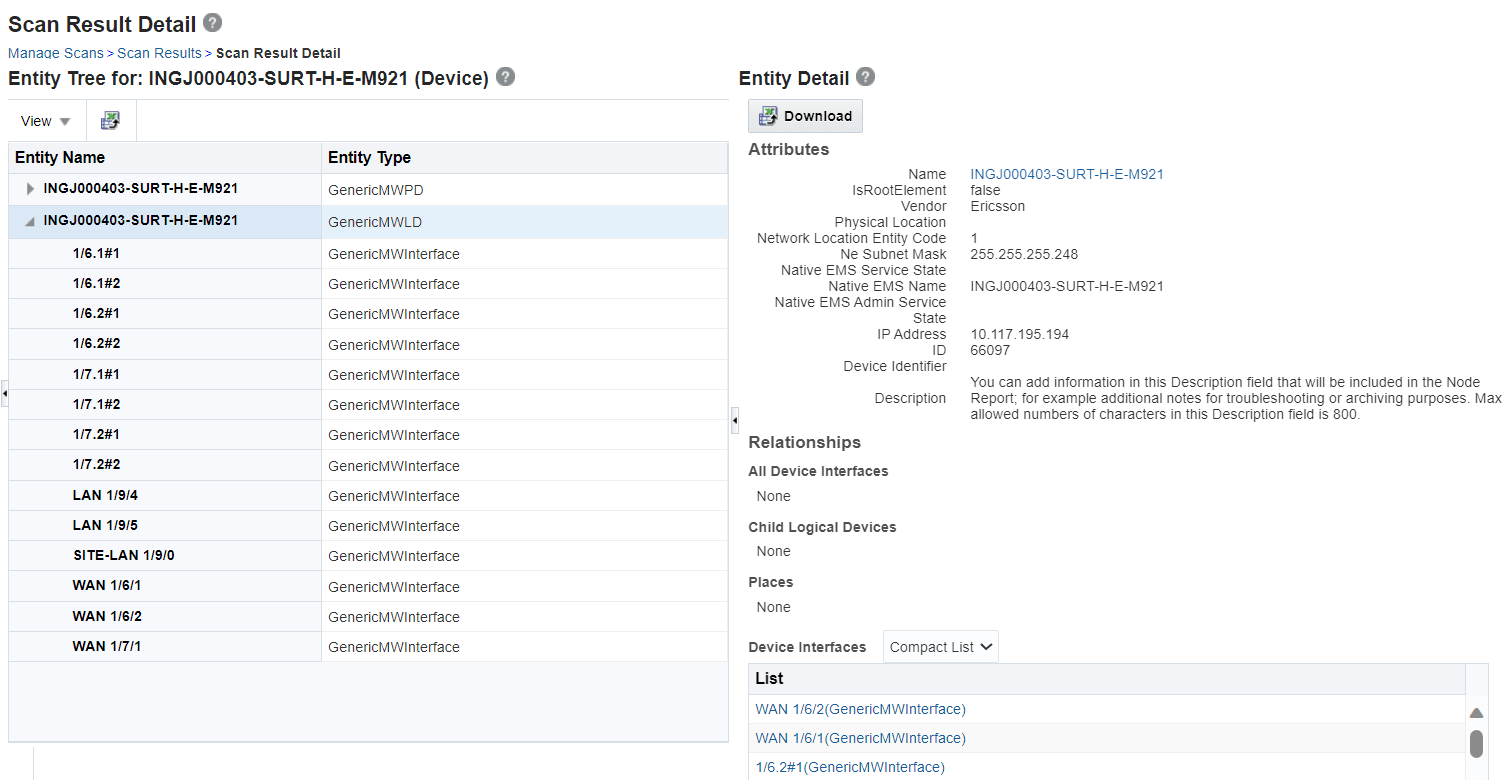Select the 1/6.2#1 tree row
1507x780 pixels.
click(x=368, y=314)
